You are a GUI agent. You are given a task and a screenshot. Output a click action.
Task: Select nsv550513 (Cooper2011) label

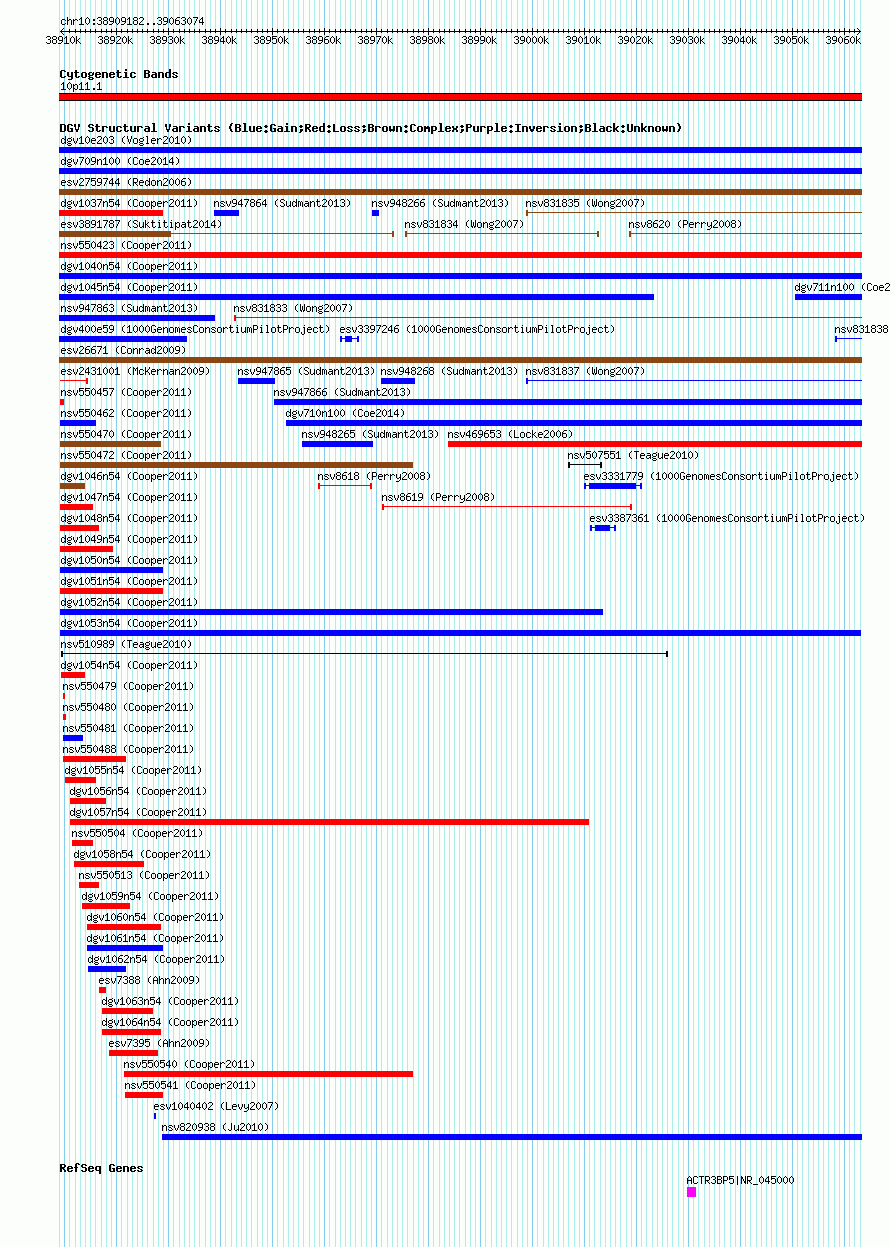145,875
